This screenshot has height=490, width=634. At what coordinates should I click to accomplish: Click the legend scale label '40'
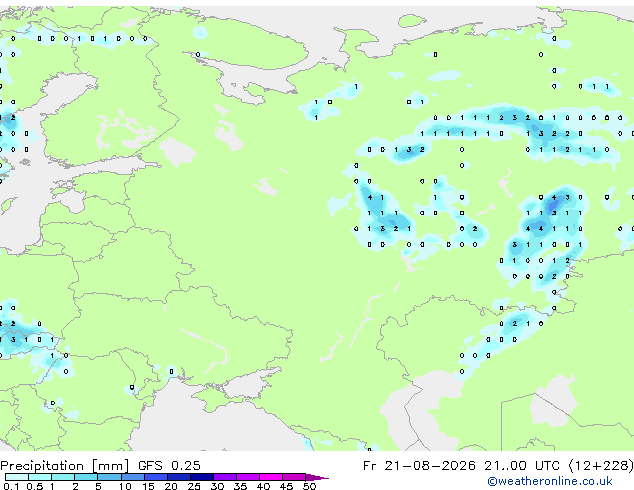click(263, 486)
